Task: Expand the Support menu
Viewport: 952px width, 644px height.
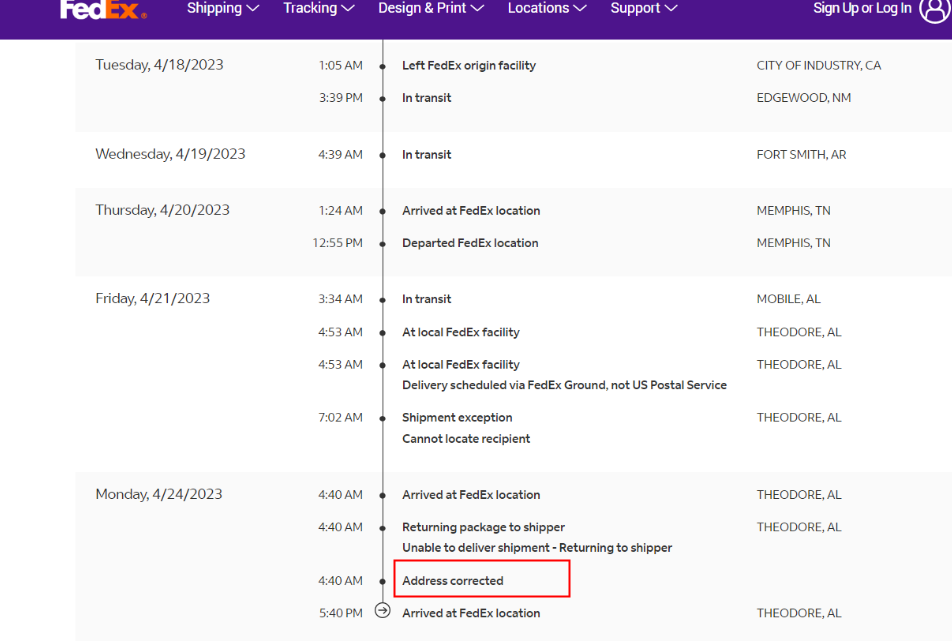Action: (x=644, y=9)
